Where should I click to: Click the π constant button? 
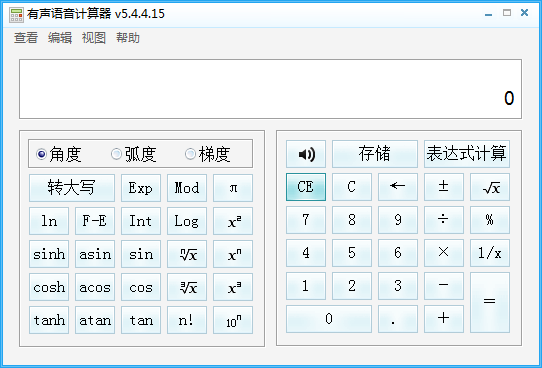(233, 188)
